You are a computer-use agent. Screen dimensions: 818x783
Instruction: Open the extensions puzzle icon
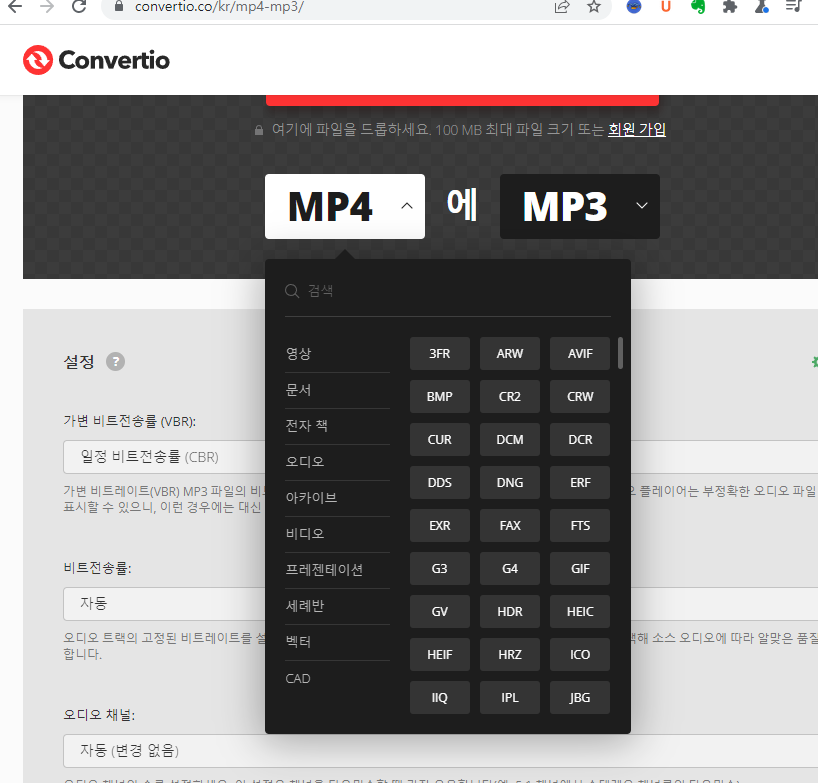[729, 7]
